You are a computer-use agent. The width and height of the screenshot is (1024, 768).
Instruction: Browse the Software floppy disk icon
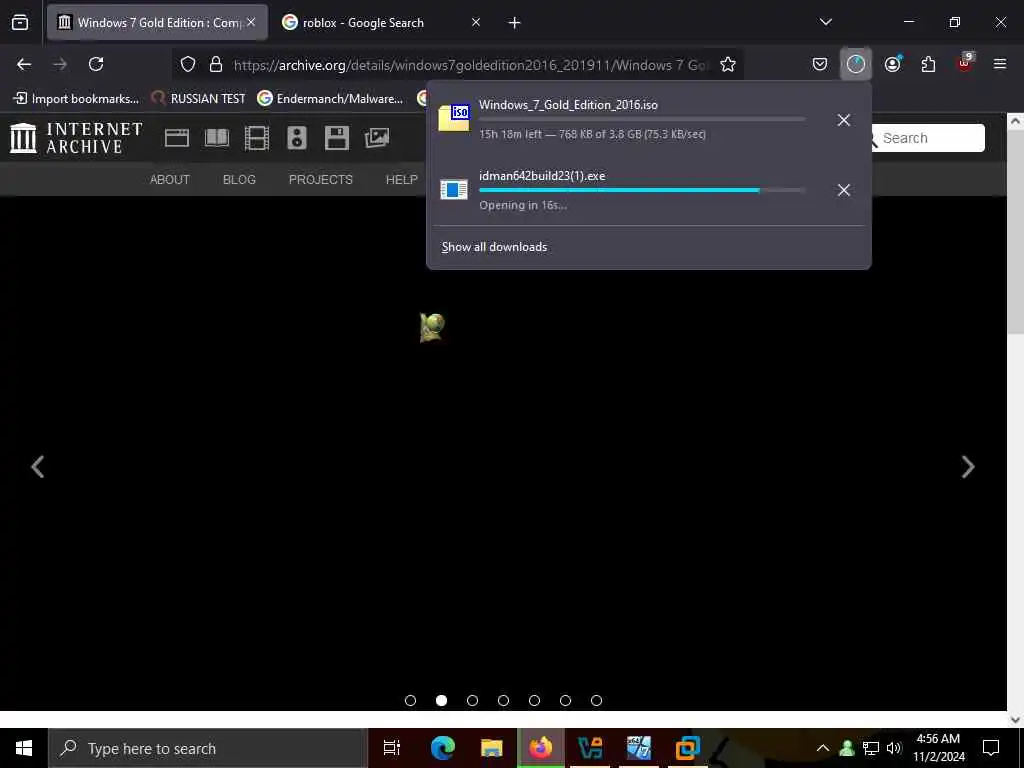click(x=337, y=138)
